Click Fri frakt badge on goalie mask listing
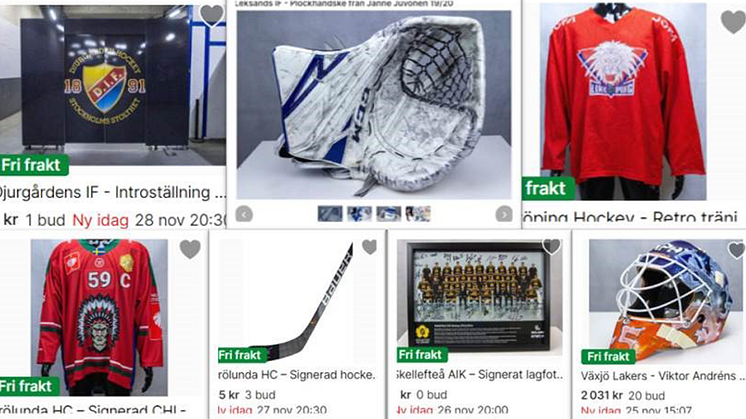746x419 pixels. tap(608, 357)
